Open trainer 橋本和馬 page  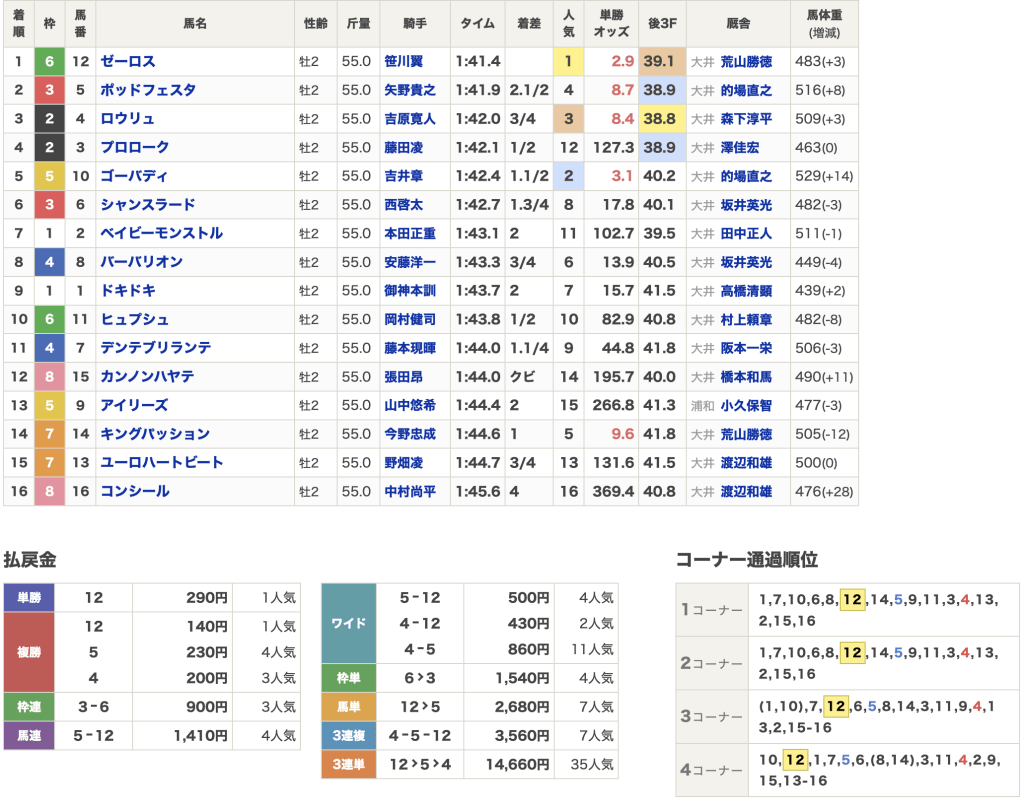tap(746, 377)
